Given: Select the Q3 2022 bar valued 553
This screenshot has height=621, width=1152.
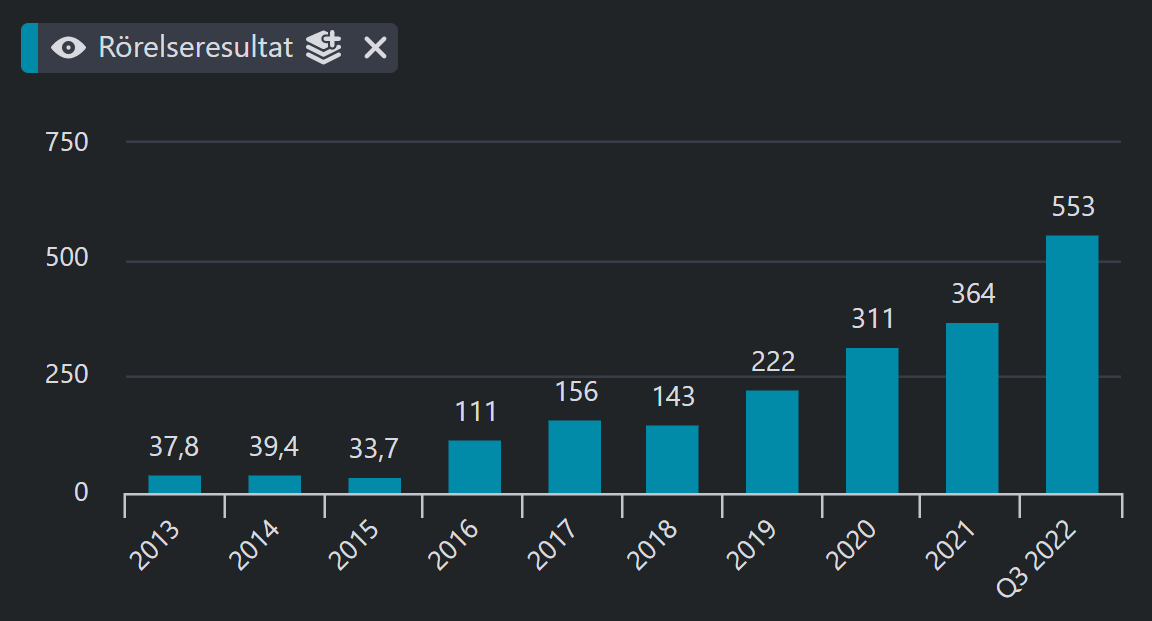Looking at the screenshot, I should click(x=1072, y=365).
